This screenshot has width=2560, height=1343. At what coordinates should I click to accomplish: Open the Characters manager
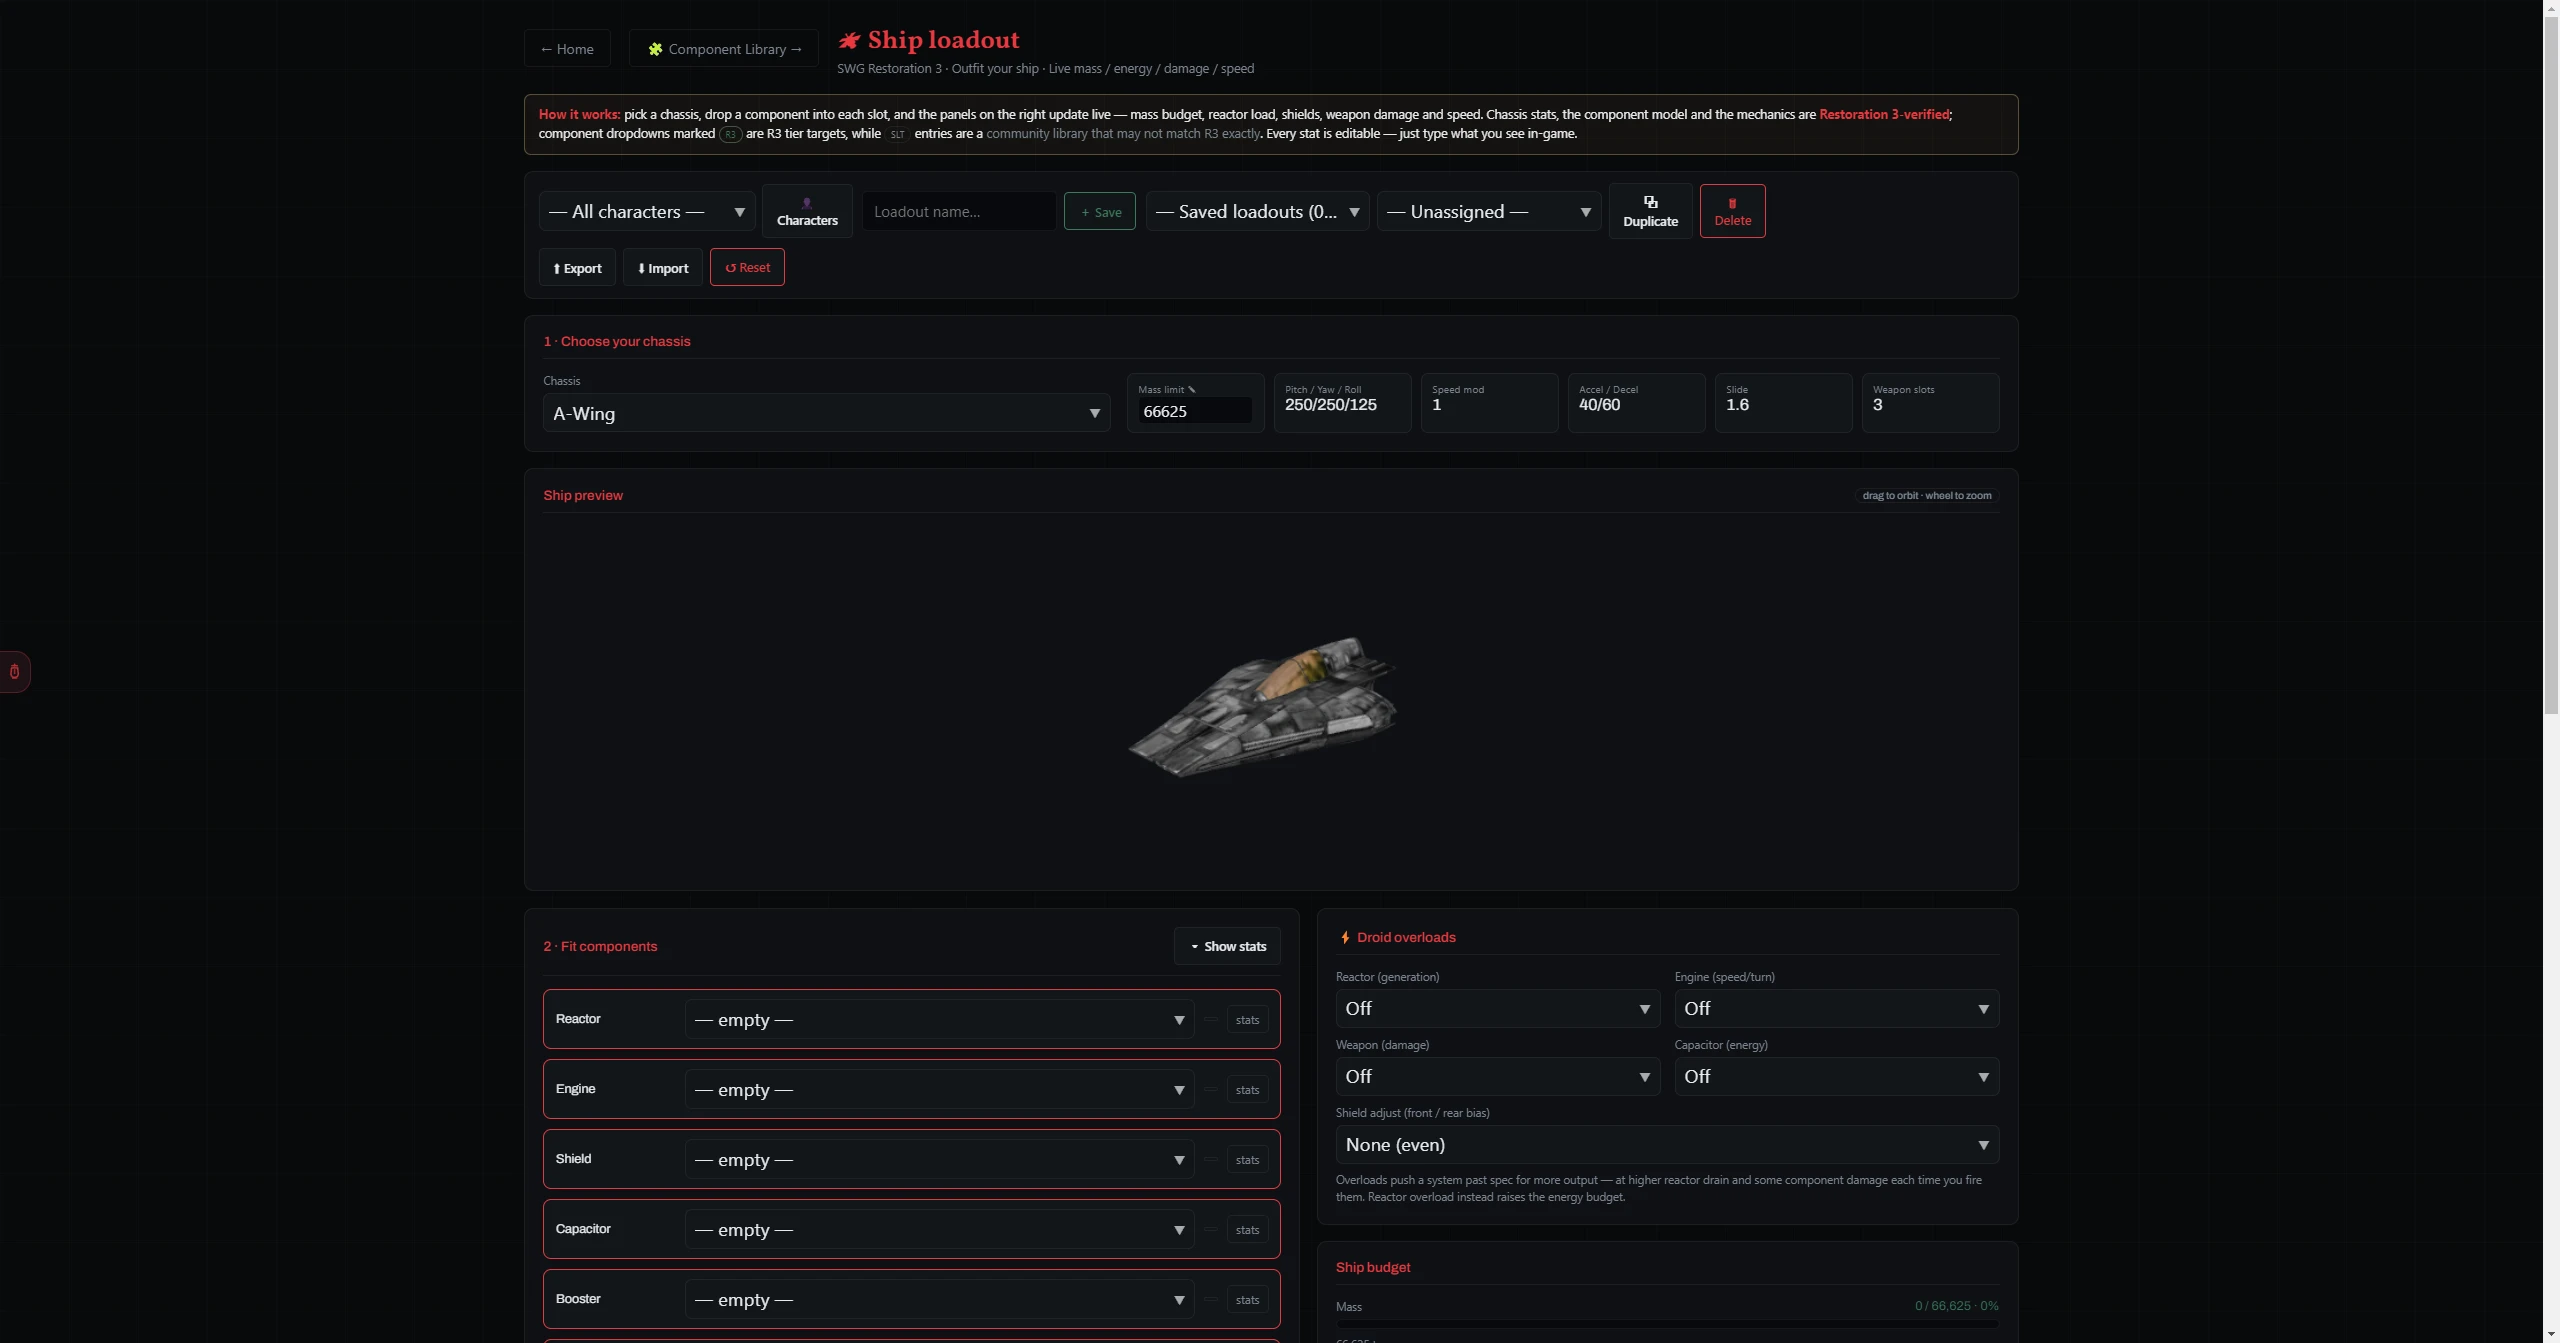[807, 211]
